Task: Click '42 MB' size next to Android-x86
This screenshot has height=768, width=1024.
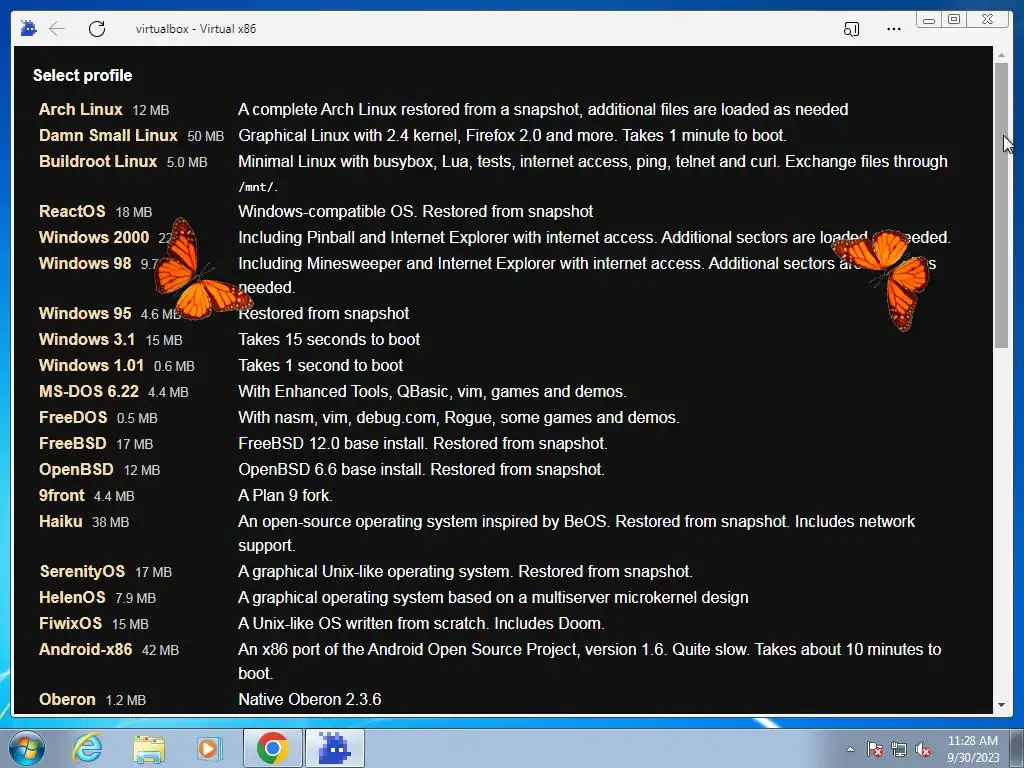Action: 160,650
